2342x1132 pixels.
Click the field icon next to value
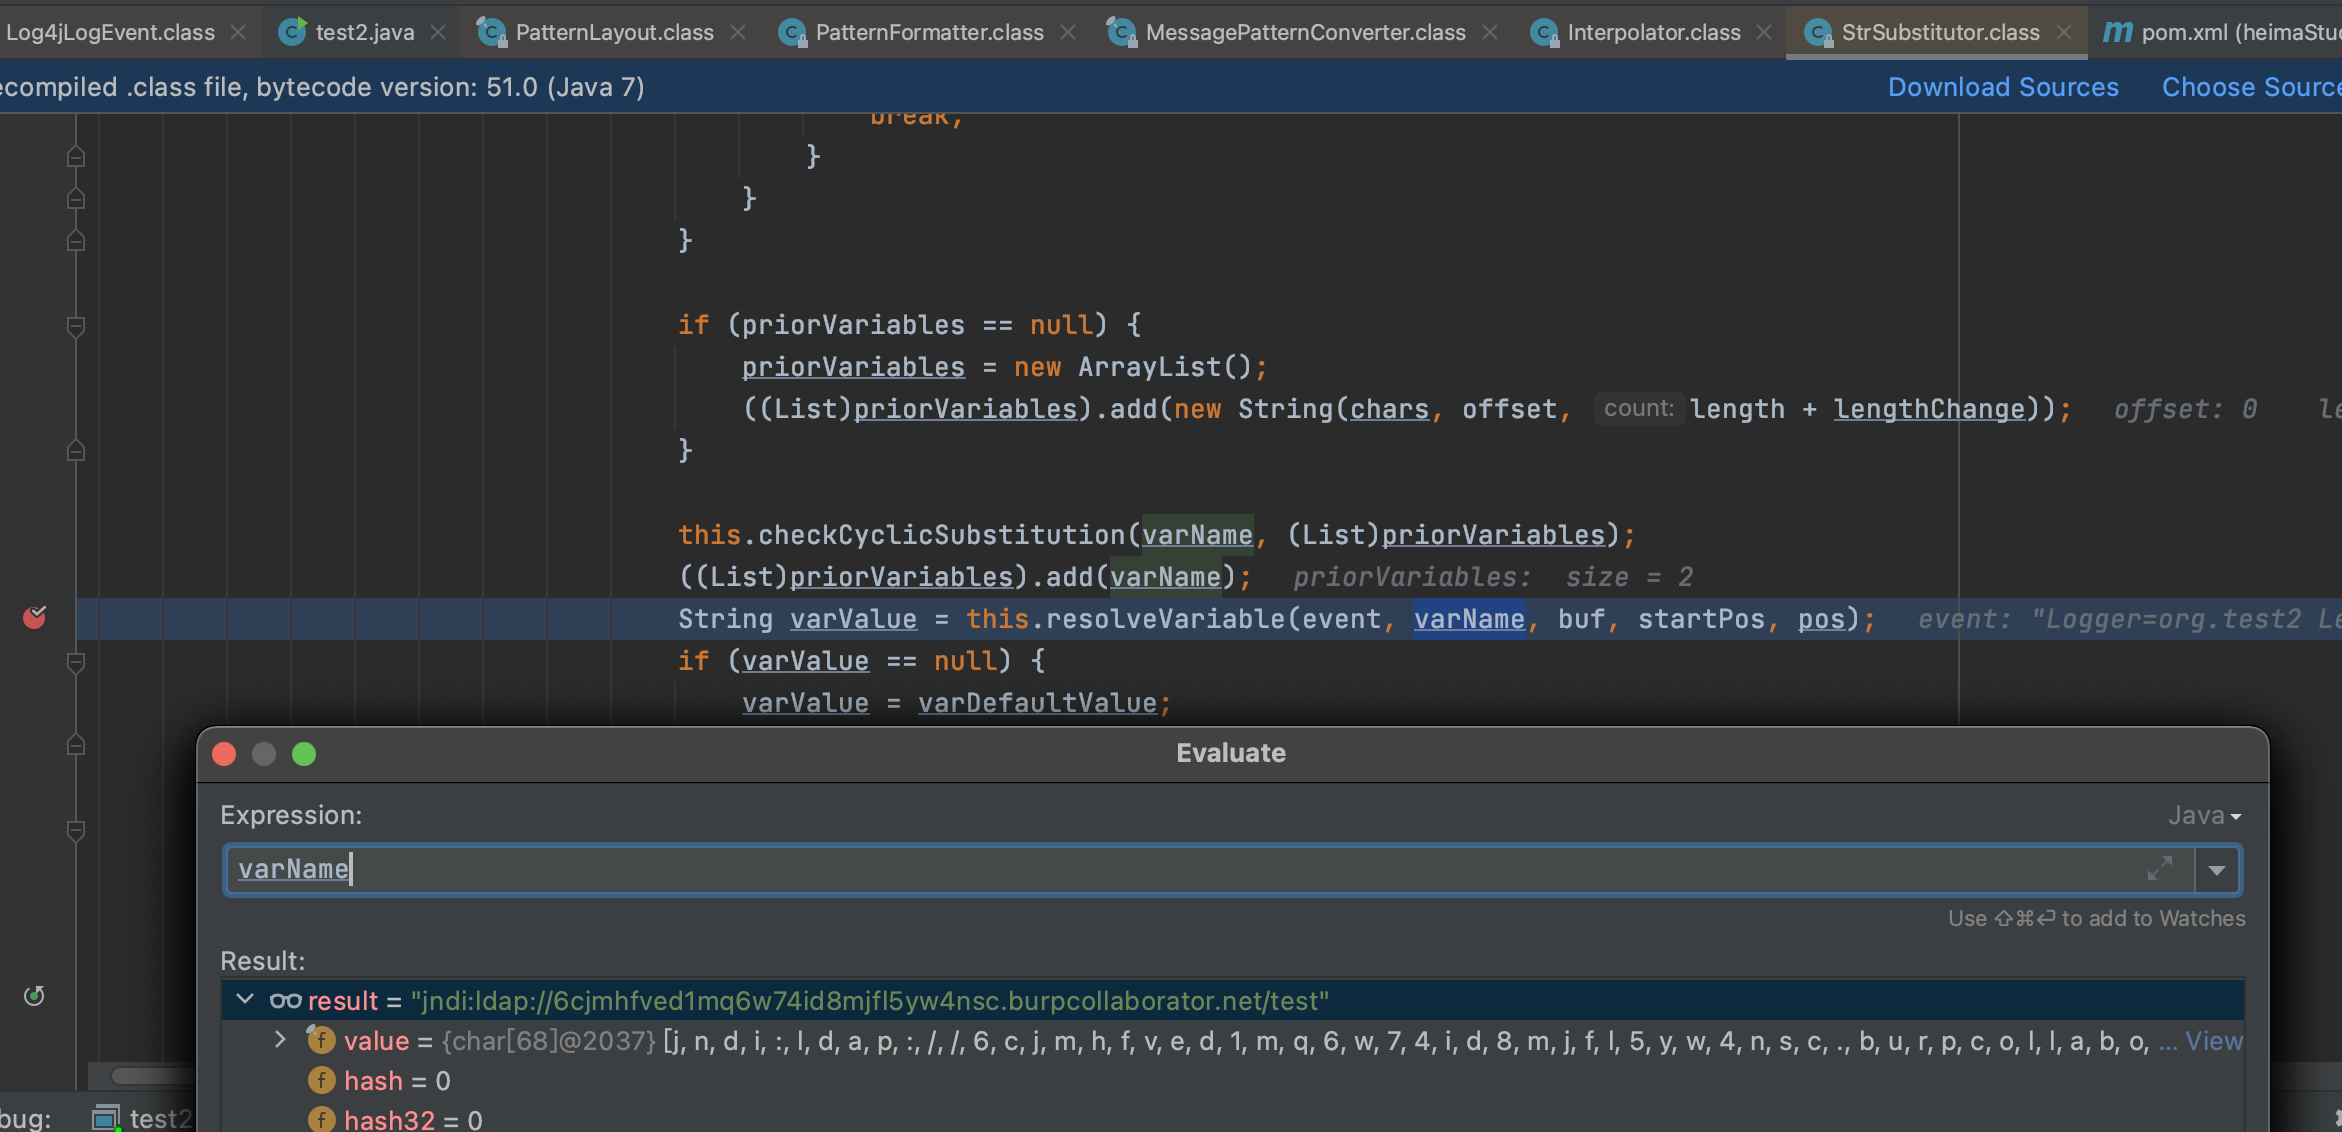click(x=321, y=1040)
